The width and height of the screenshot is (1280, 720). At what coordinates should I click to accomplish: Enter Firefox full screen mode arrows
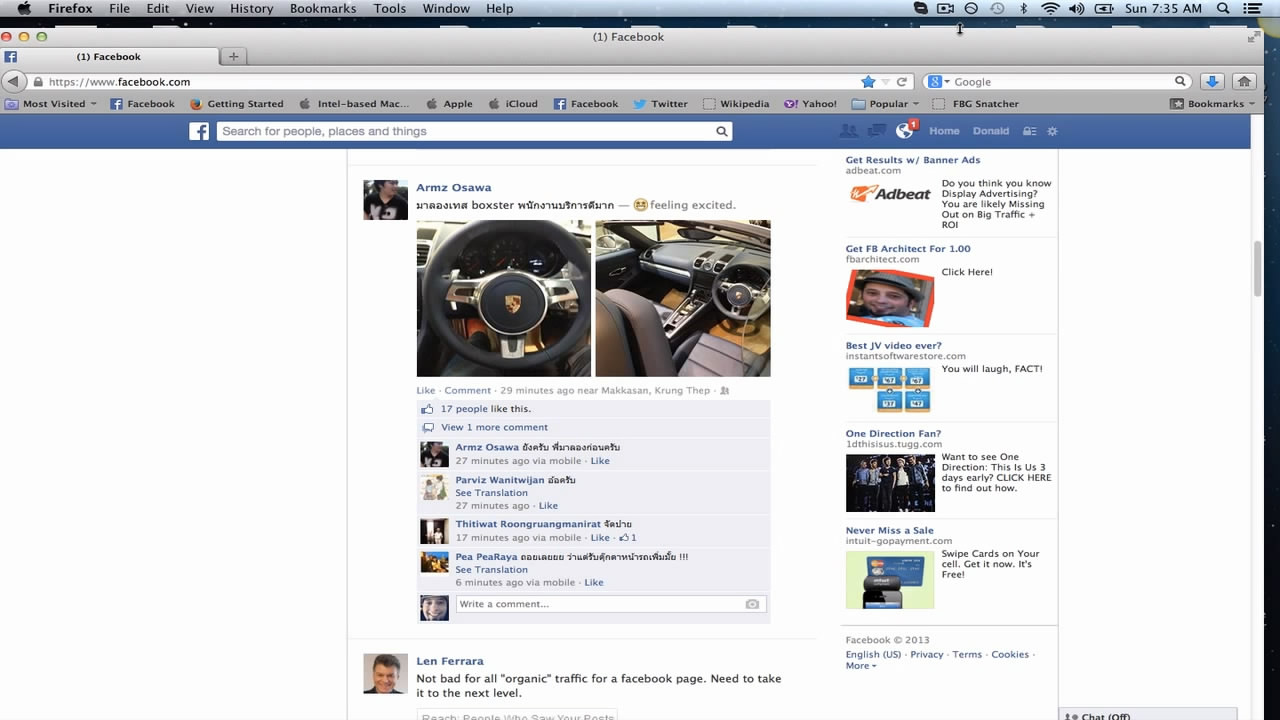(x=1254, y=37)
